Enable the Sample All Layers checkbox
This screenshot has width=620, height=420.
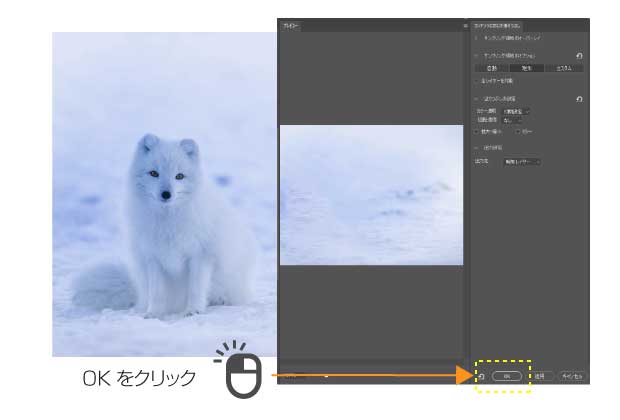[x=477, y=80]
